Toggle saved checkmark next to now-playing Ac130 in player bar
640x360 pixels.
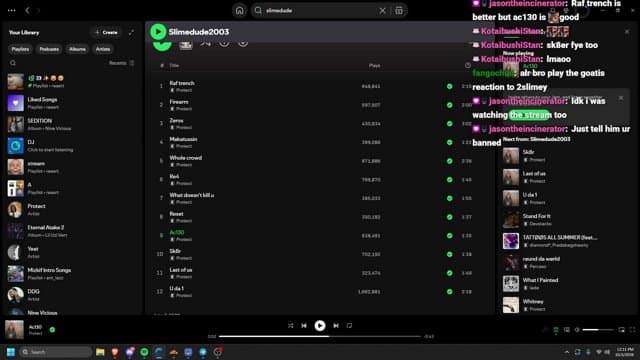[52, 330]
